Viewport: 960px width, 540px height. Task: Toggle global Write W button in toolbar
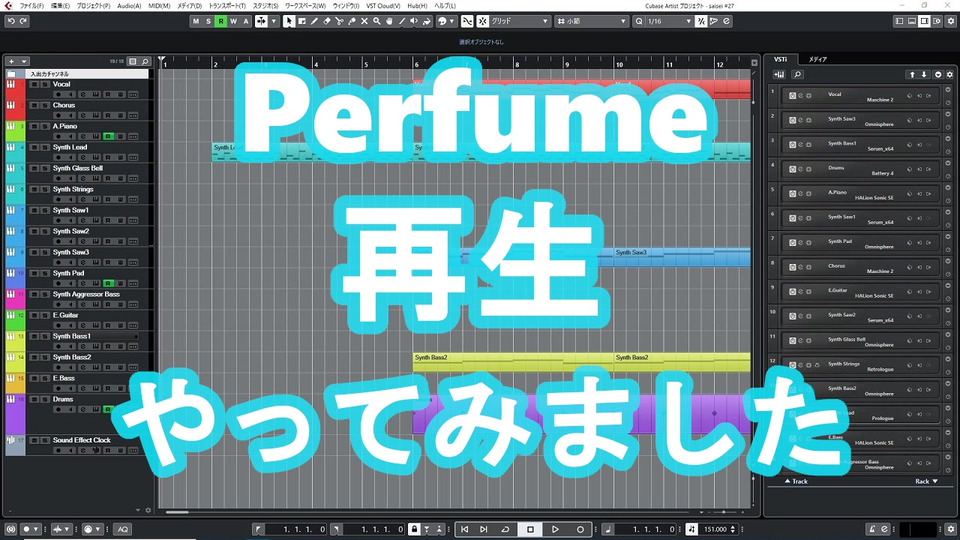233,21
